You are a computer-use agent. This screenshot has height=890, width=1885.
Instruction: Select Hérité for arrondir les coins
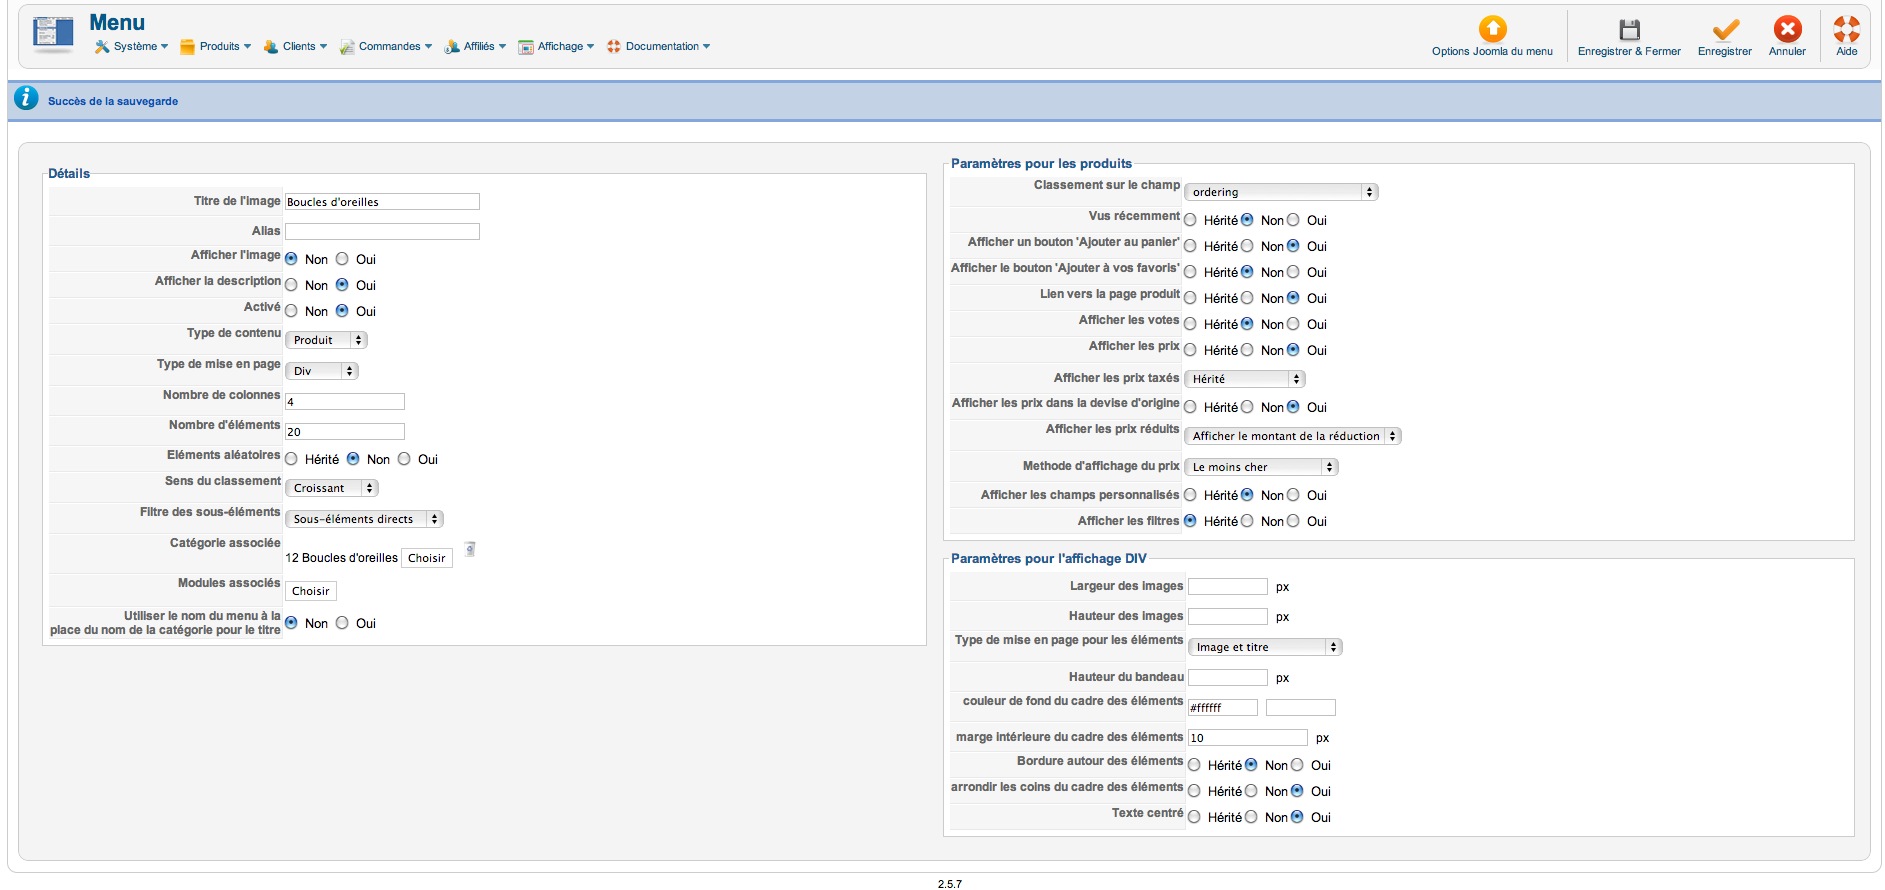tap(1194, 791)
